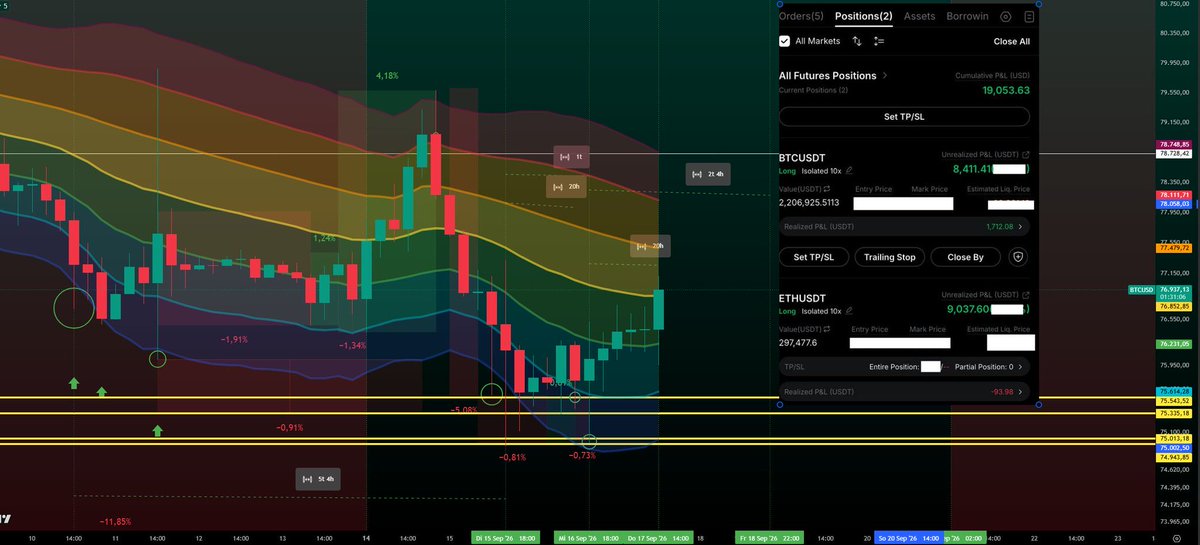Screen dimensions: 1200x545
Task: Click the 78.111,71 red price label
Action: tap(1173, 195)
